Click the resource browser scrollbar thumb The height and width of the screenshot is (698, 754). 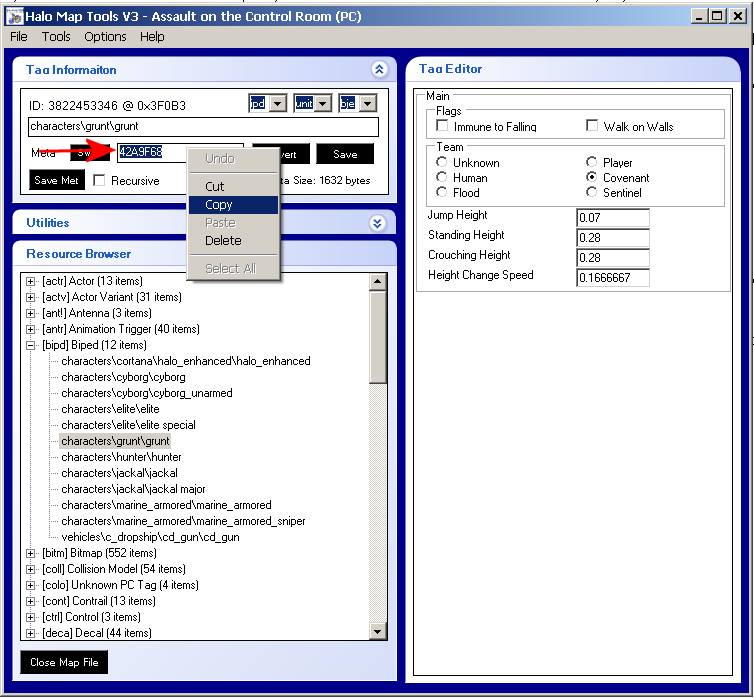377,337
